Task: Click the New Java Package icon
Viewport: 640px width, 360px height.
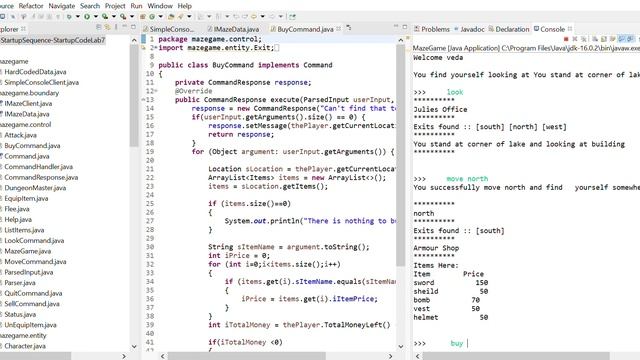Action: 142,17
